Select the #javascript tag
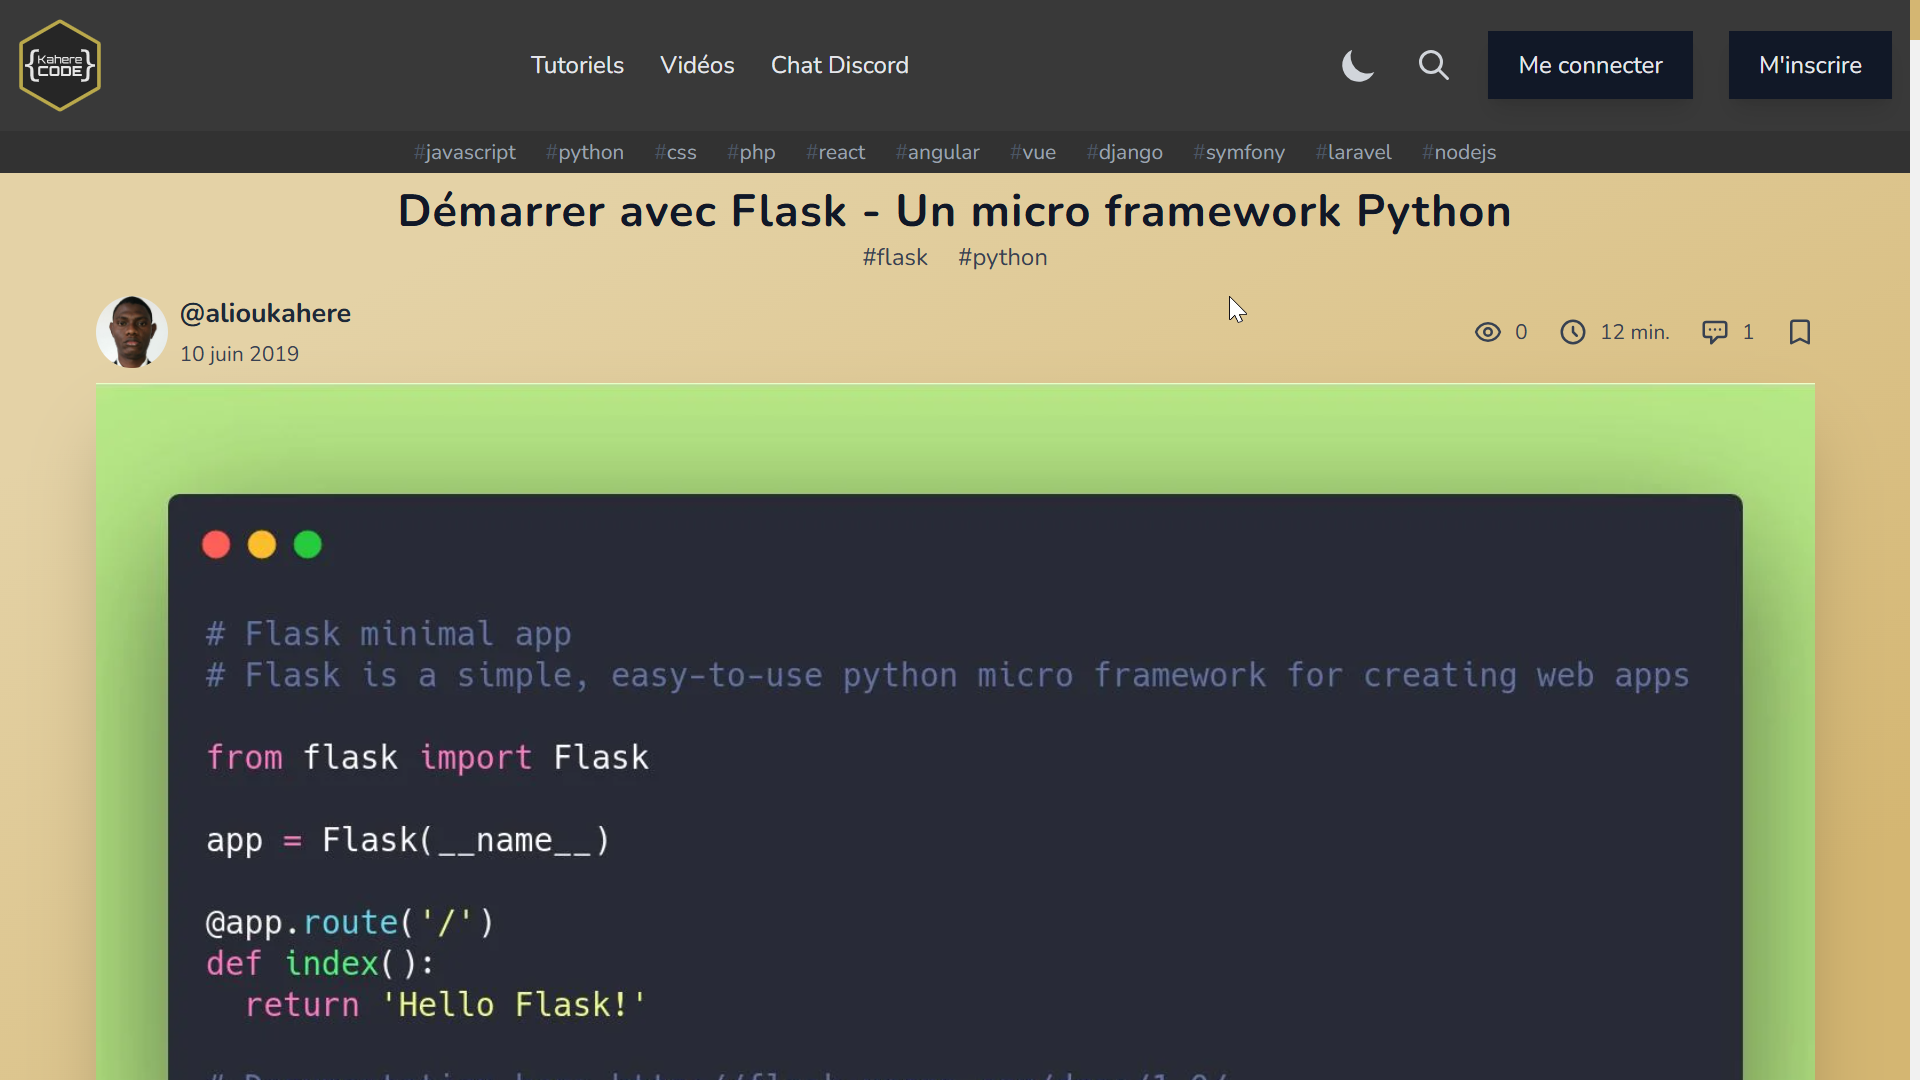1920x1080 pixels. [465, 152]
